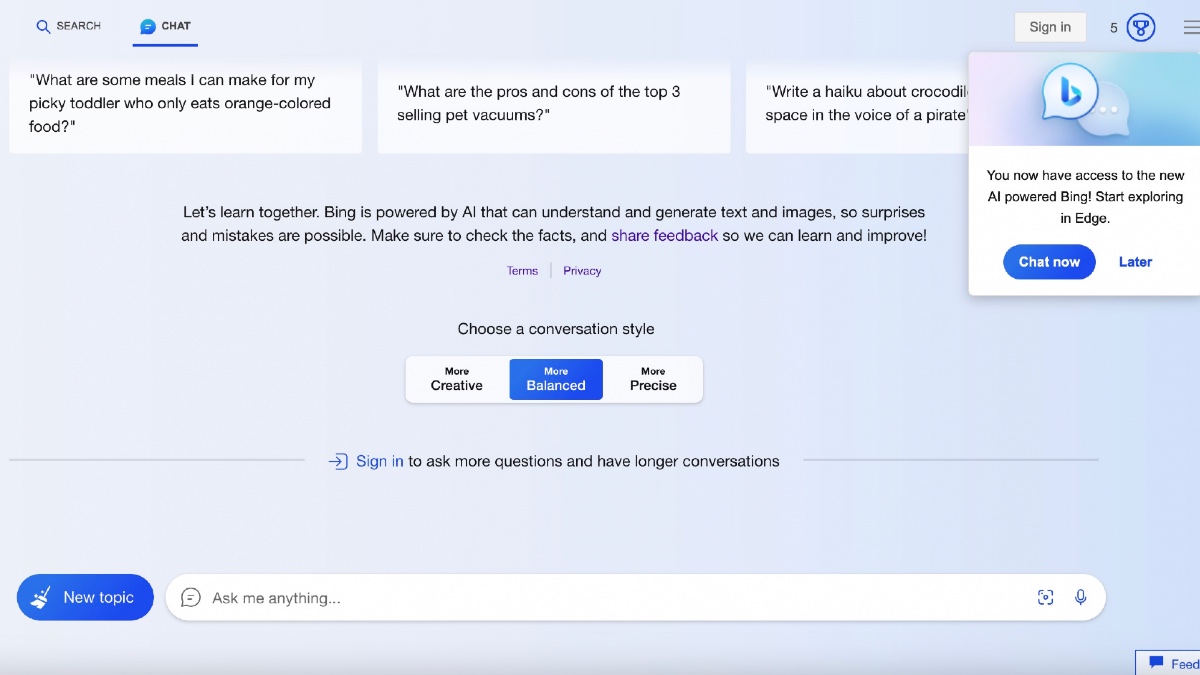
Task: Select the More Balanced conversation style
Action: pos(556,378)
